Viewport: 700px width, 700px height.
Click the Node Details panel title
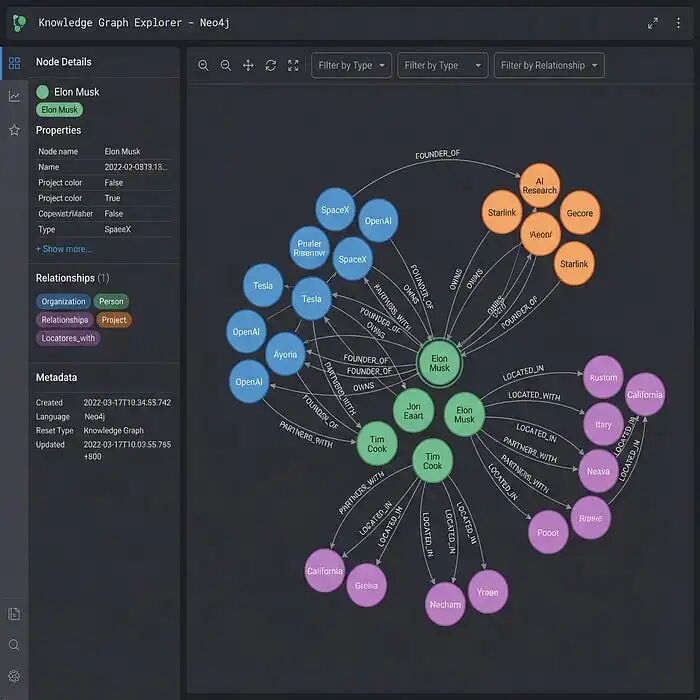(x=63, y=62)
